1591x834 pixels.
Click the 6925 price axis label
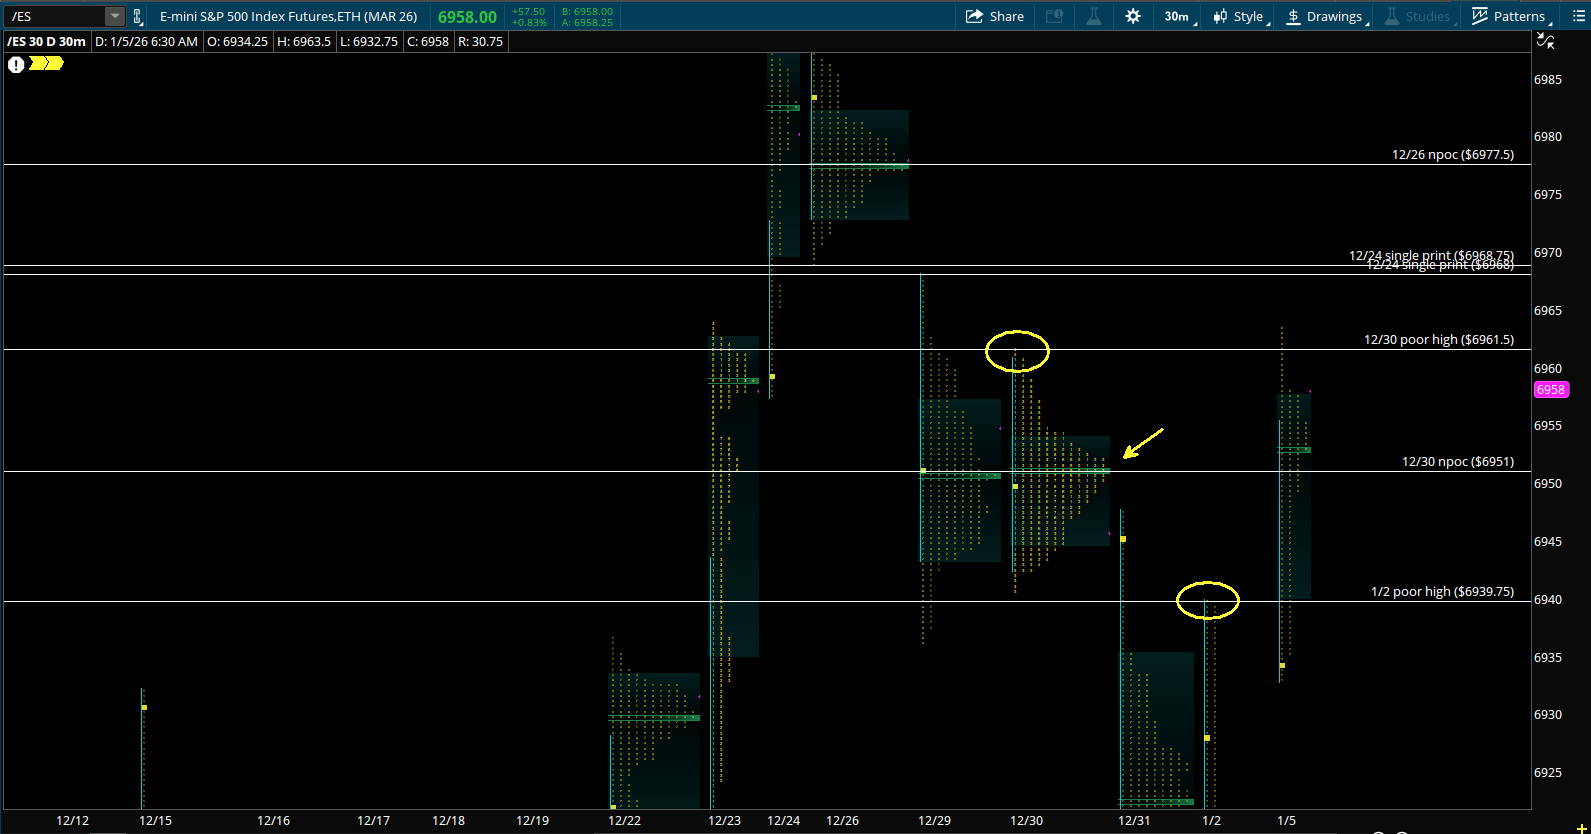[x=1548, y=773]
